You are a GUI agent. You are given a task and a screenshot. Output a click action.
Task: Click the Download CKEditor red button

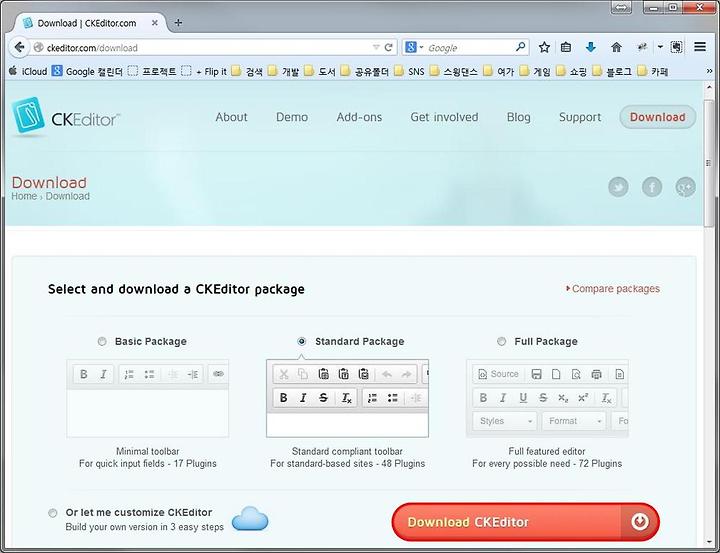click(525, 522)
